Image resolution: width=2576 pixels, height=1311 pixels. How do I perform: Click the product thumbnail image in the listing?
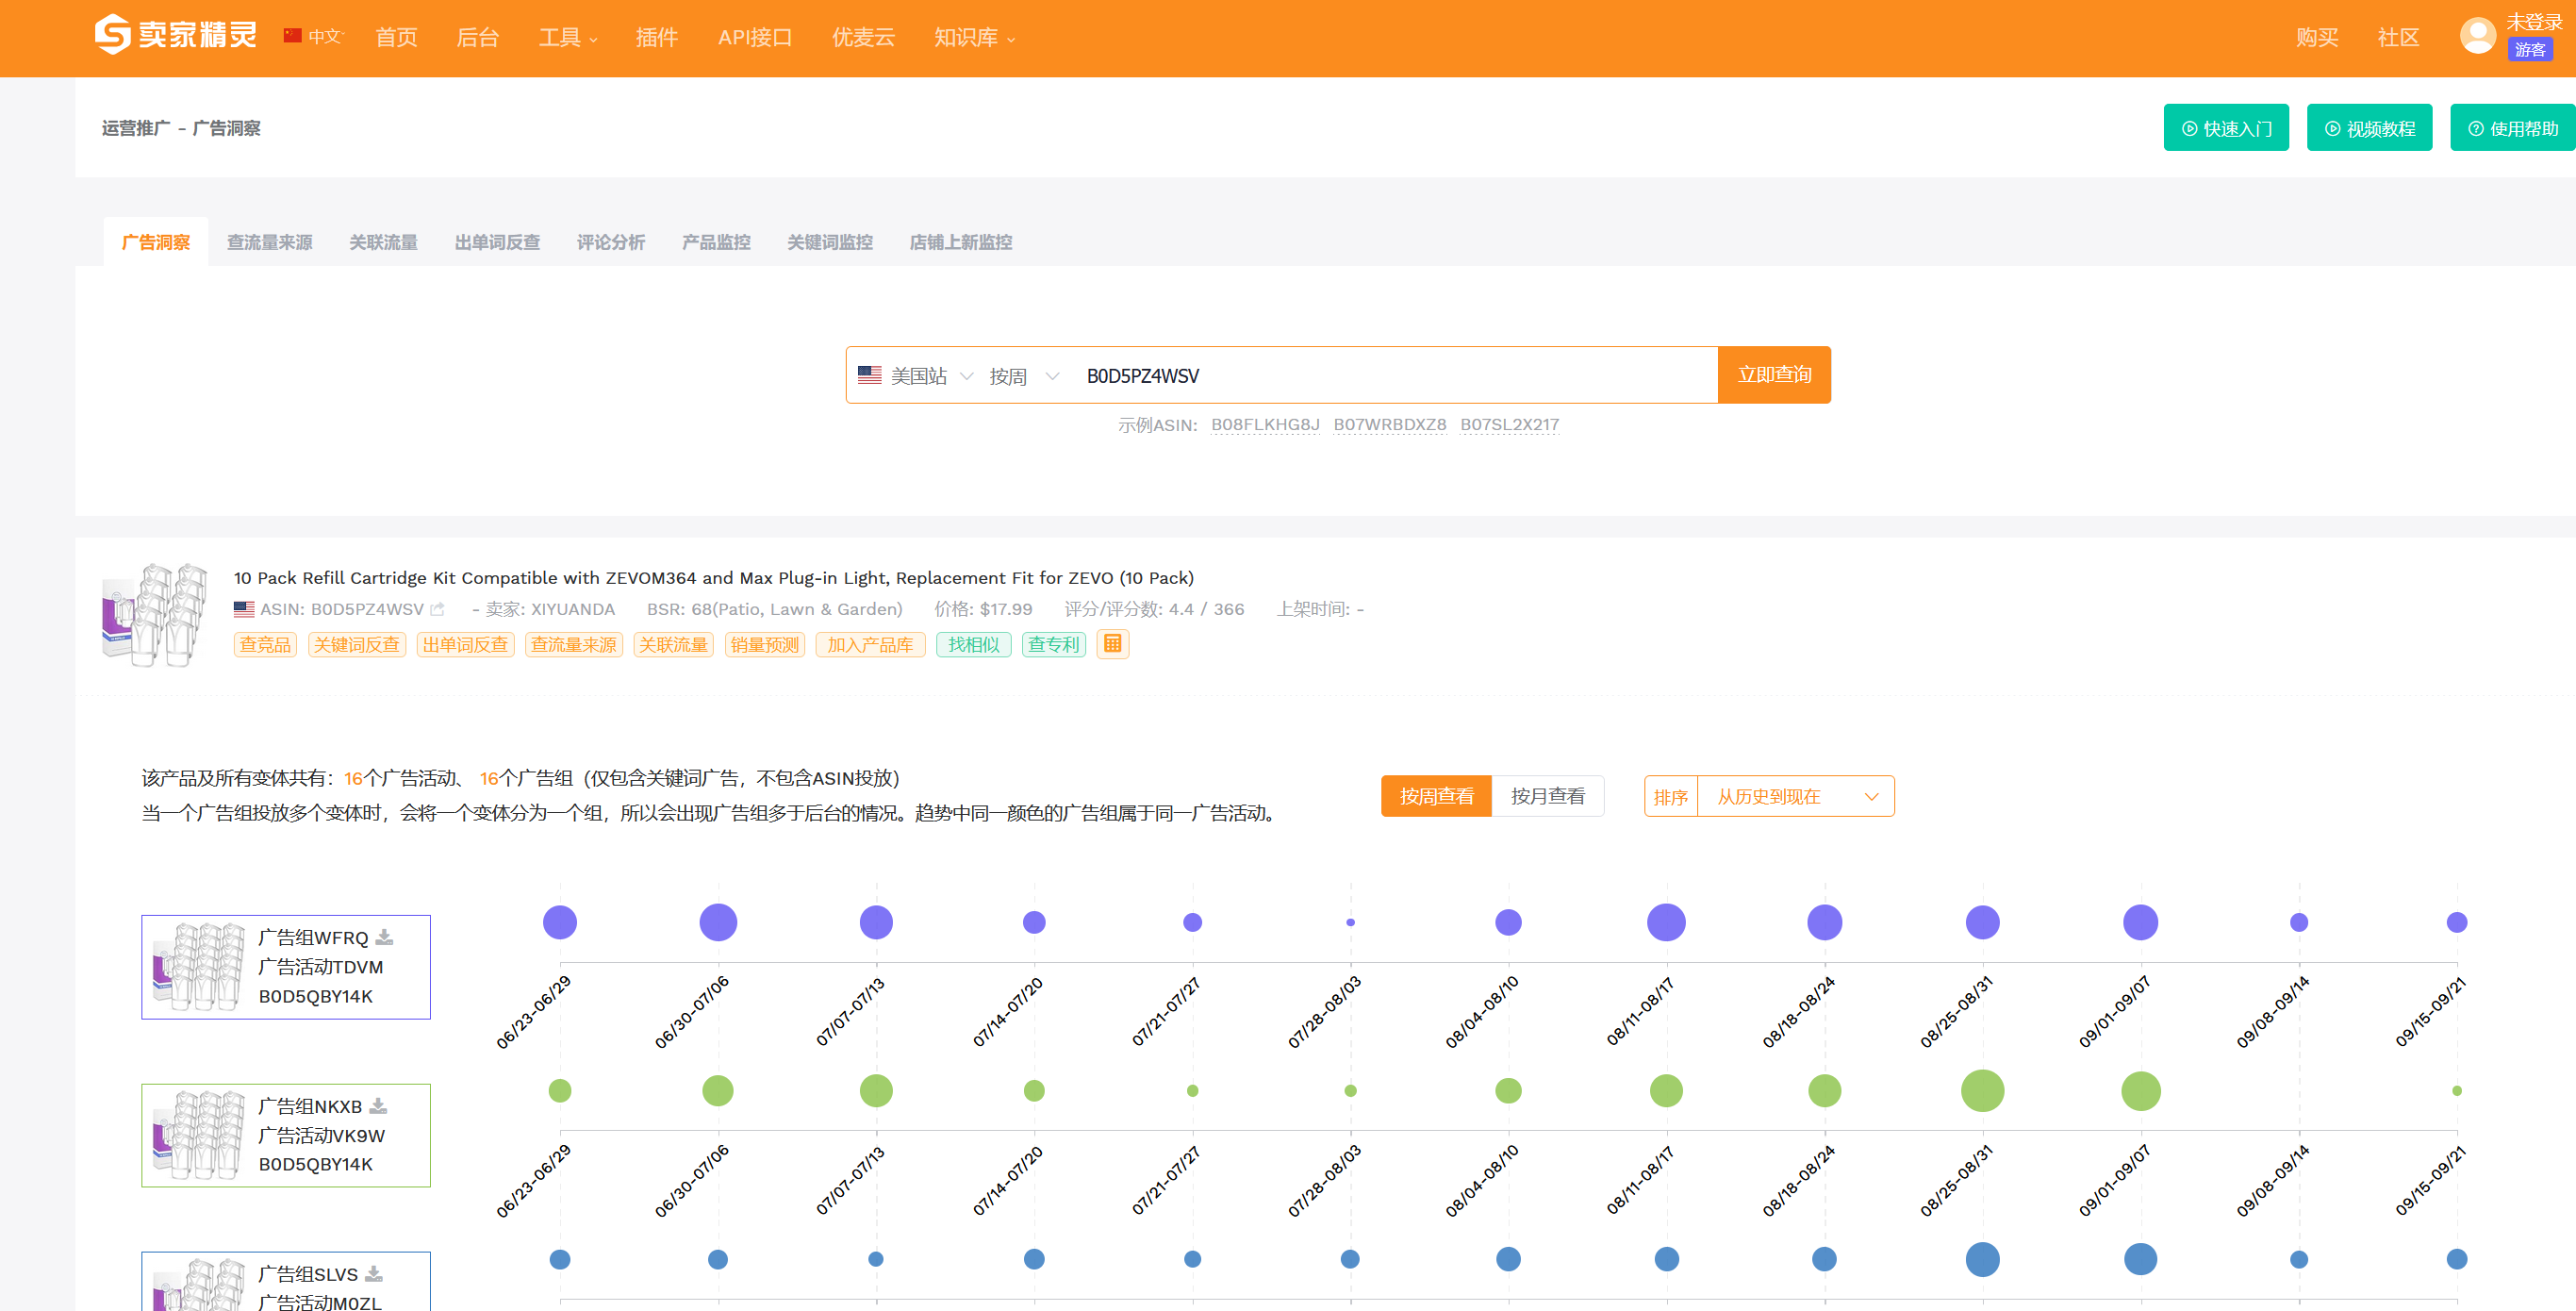tap(155, 613)
